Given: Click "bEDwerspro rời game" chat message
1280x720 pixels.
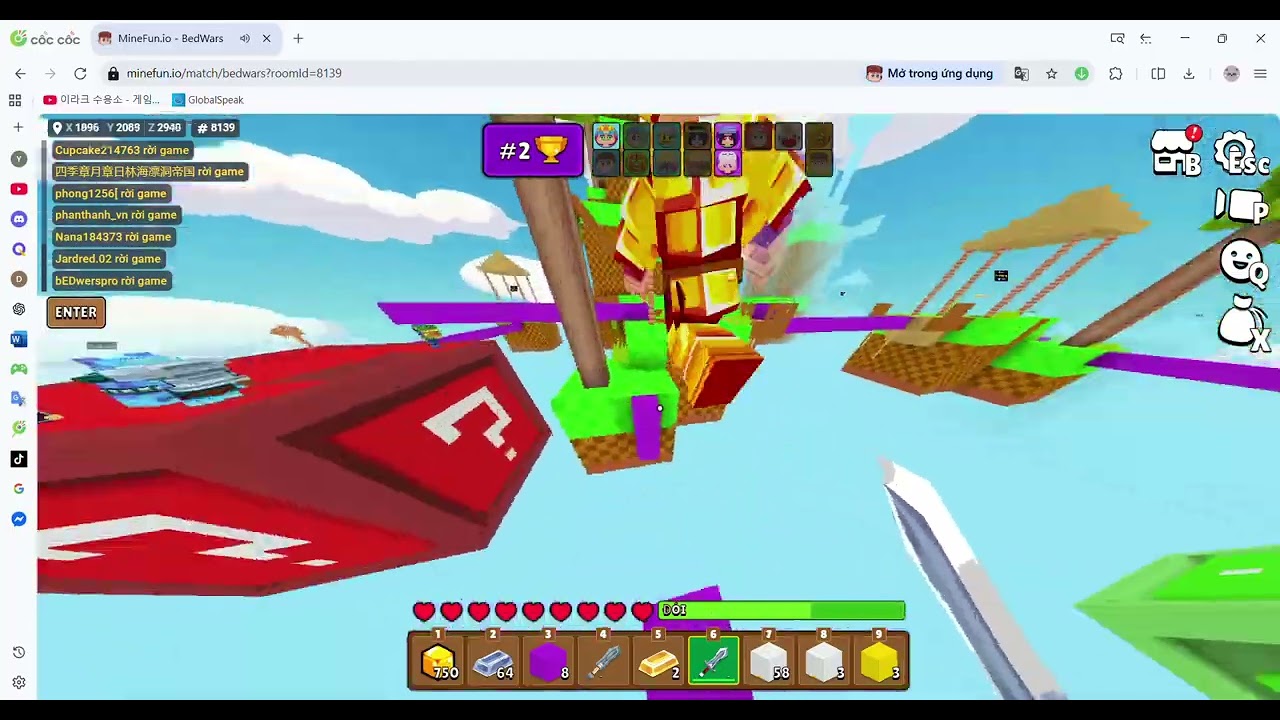Looking at the screenshot, I should [111, 281].
